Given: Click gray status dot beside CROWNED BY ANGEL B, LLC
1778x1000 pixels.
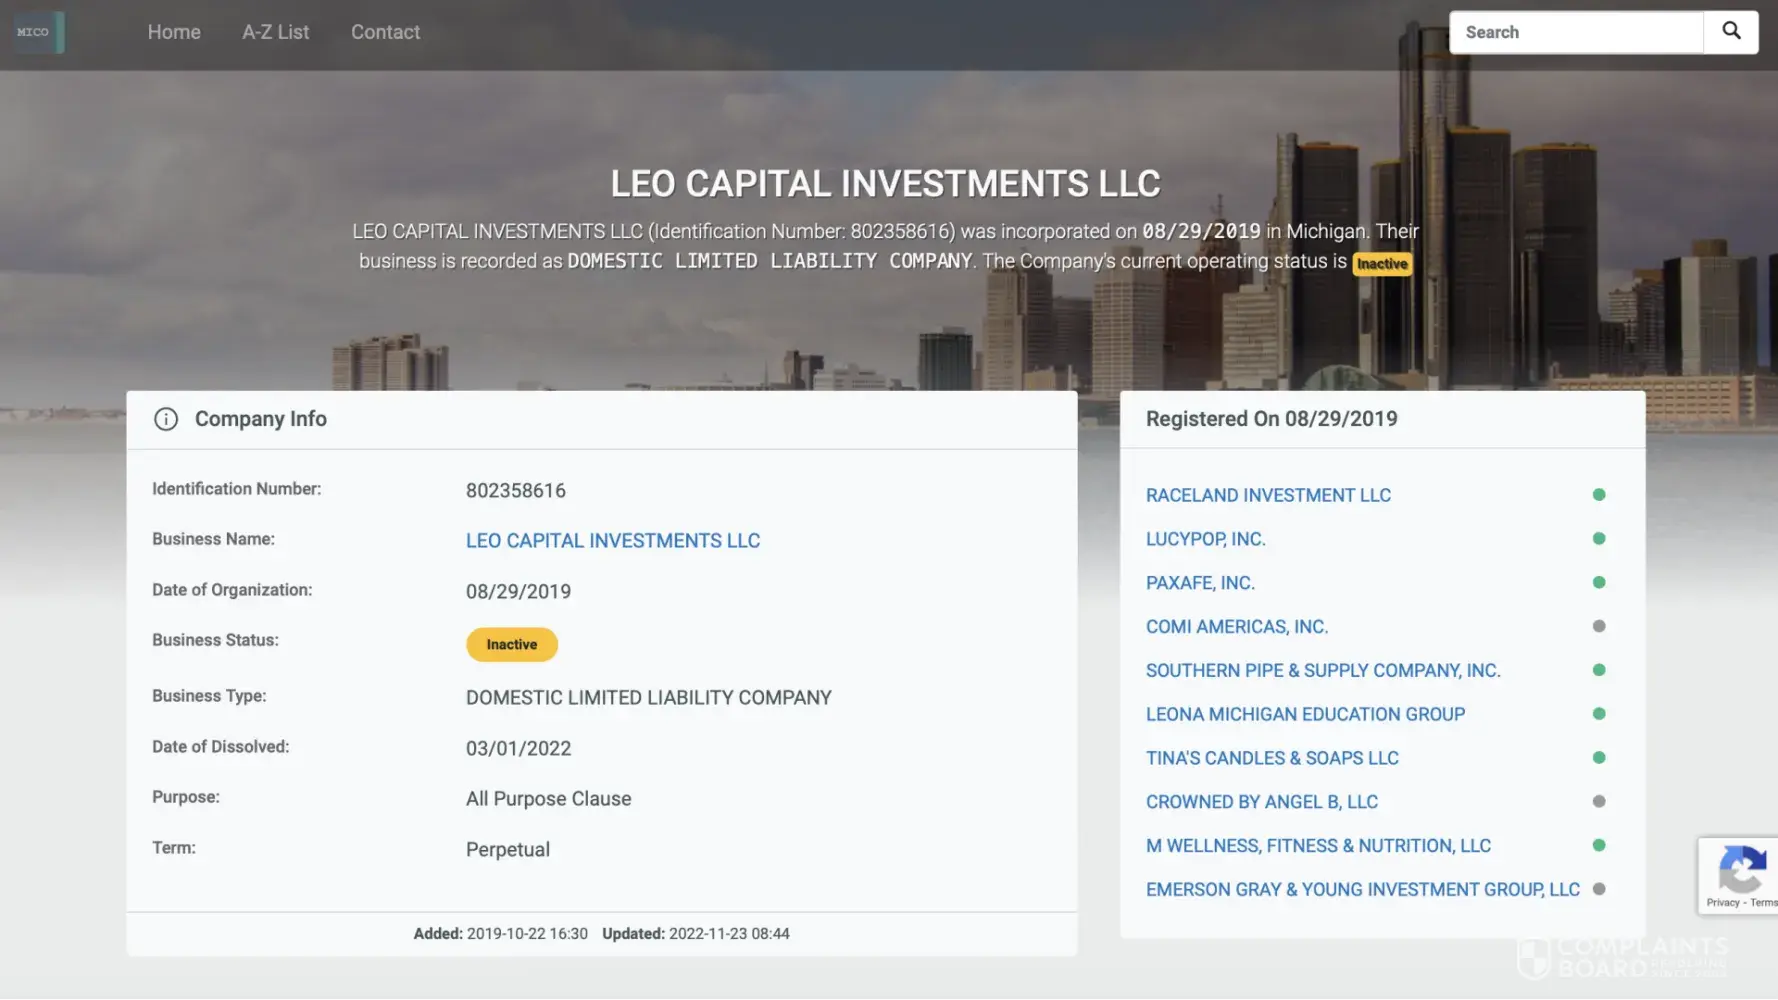Looking at the screenshot, I should point(1598,802).
